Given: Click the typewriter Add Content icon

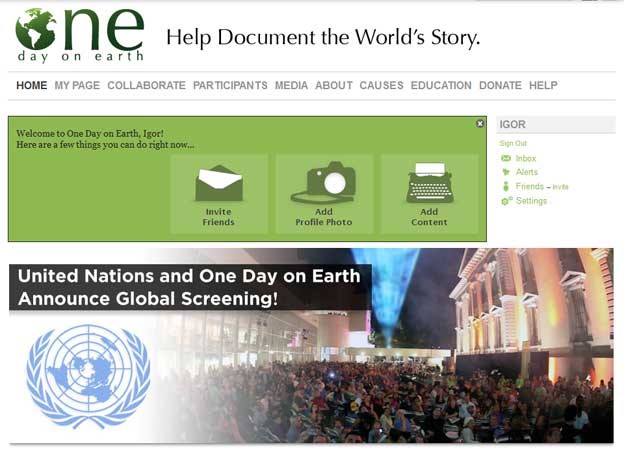Looking at the screenshot, I should (x=429, y=183).
